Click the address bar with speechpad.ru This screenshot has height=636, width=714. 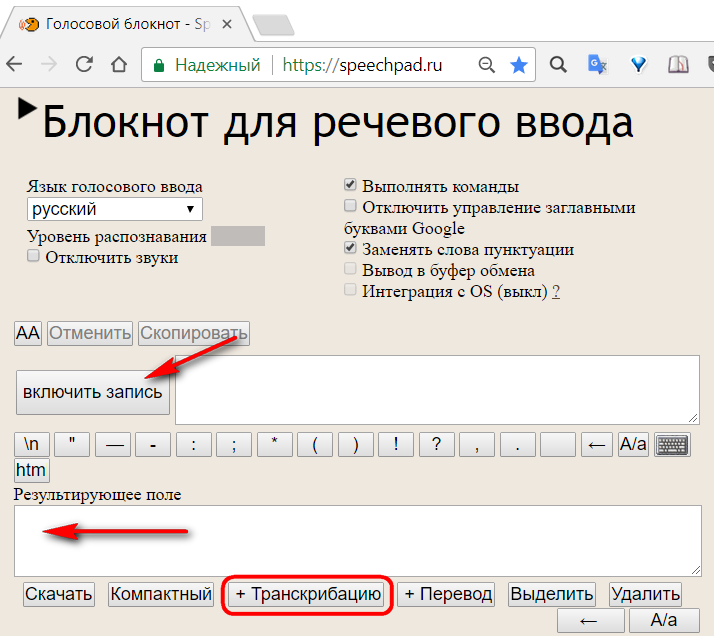click(338, 65)
